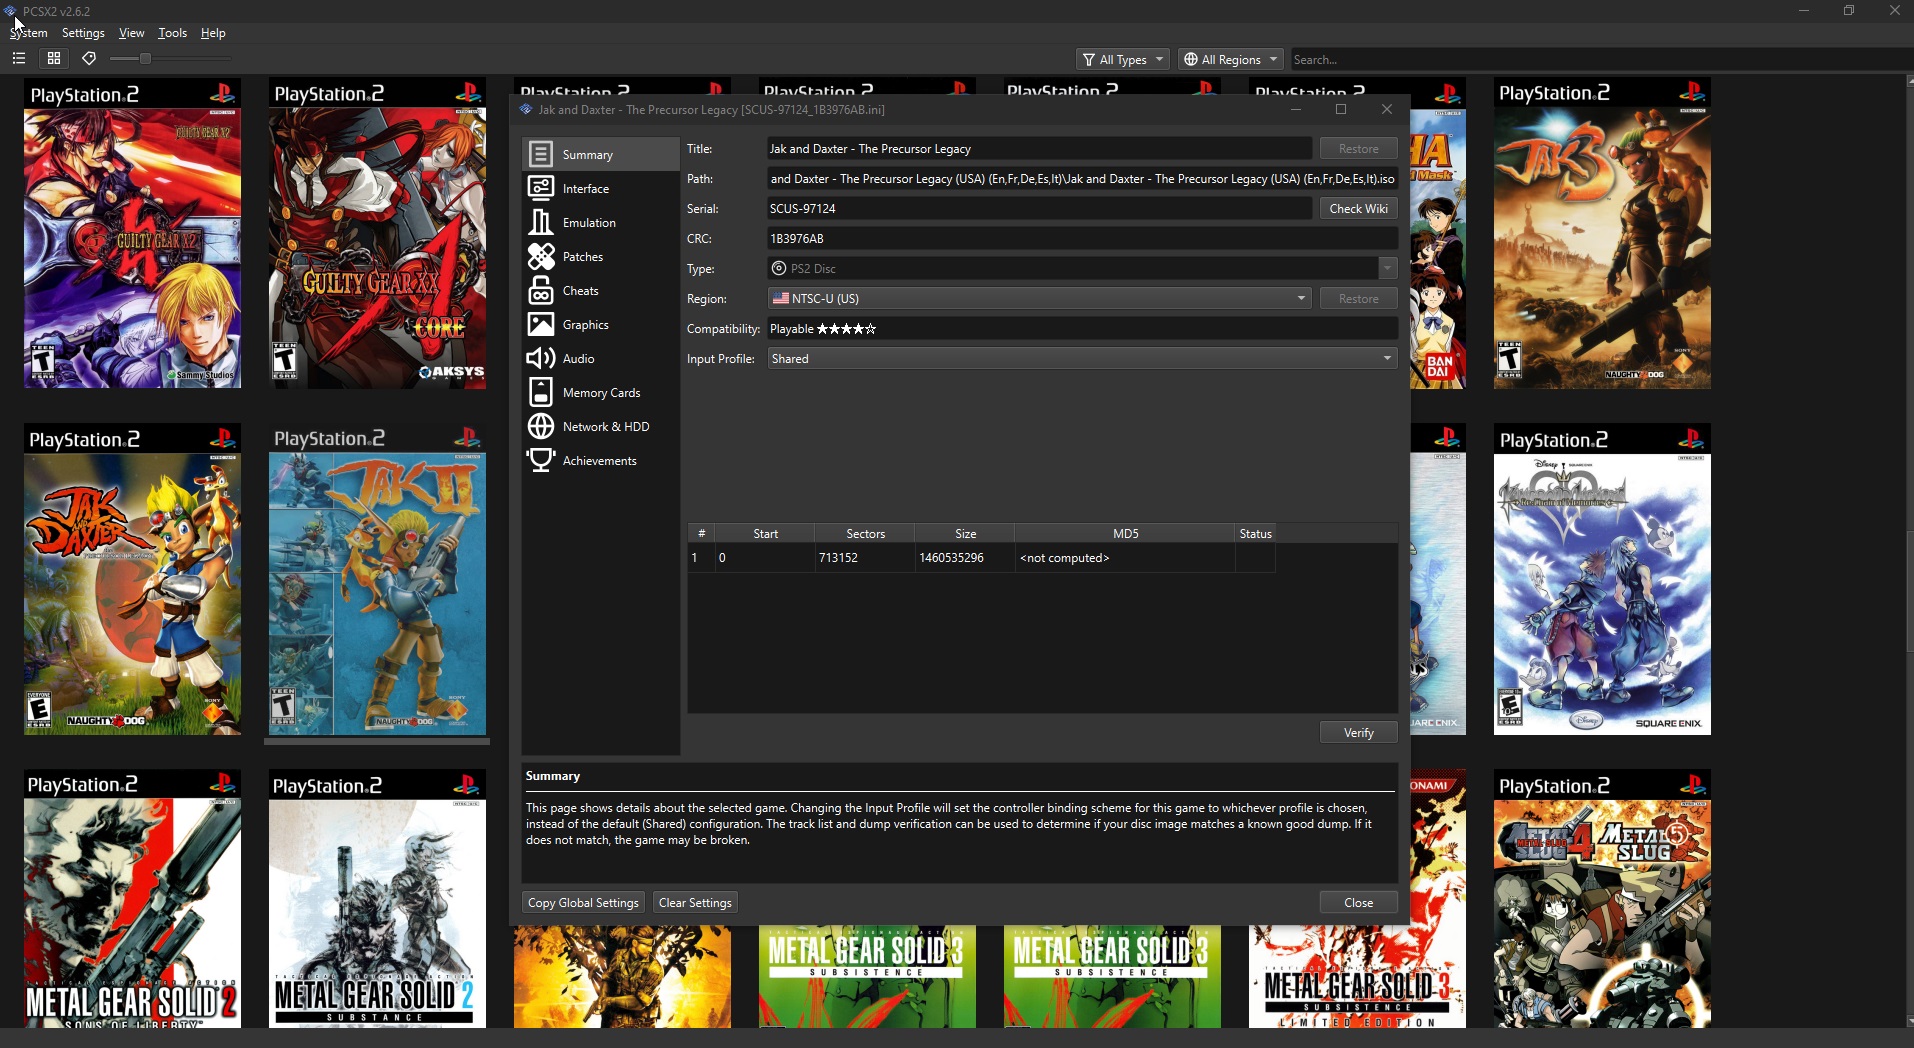Toggle cover titles tag icon
The width and height of the screenshot is (1914, 1048).
click(x=89, y=59)
